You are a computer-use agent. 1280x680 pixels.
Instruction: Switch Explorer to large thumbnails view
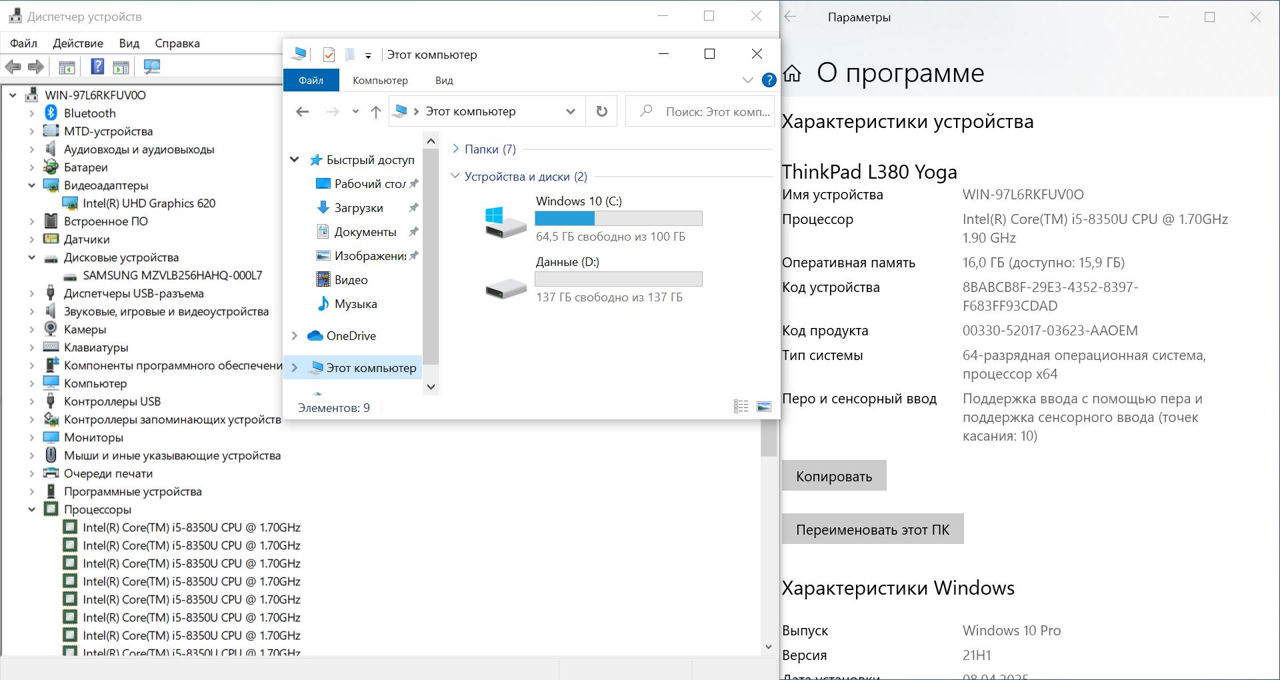coord(764,407)
